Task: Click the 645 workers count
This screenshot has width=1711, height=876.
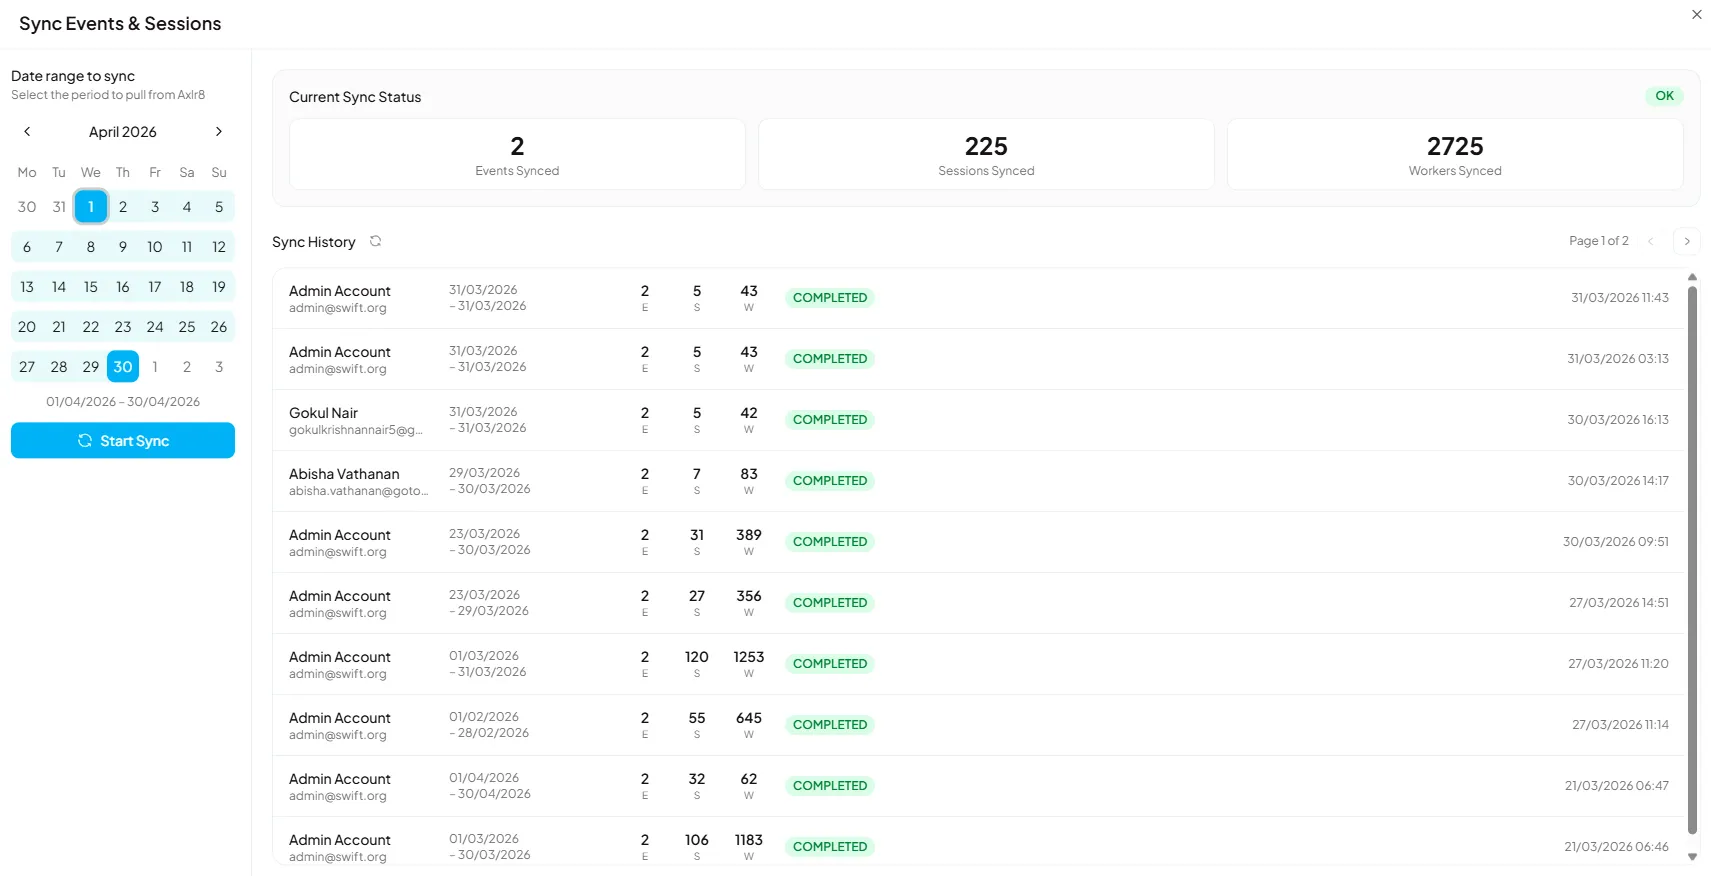Action: pyautogui.click(x=748, y=718)
